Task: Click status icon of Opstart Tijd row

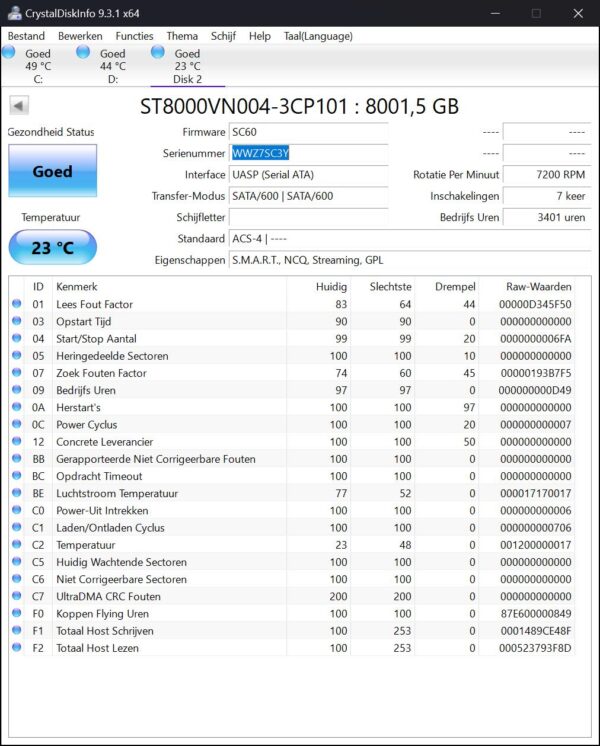Action: [x=17, y=321]
